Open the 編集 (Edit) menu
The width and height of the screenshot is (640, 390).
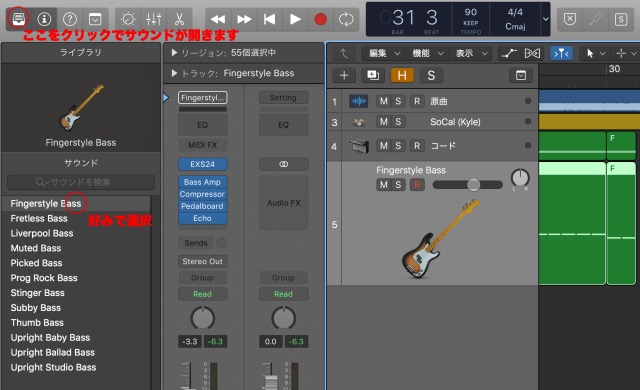click(x=384, y=53)
